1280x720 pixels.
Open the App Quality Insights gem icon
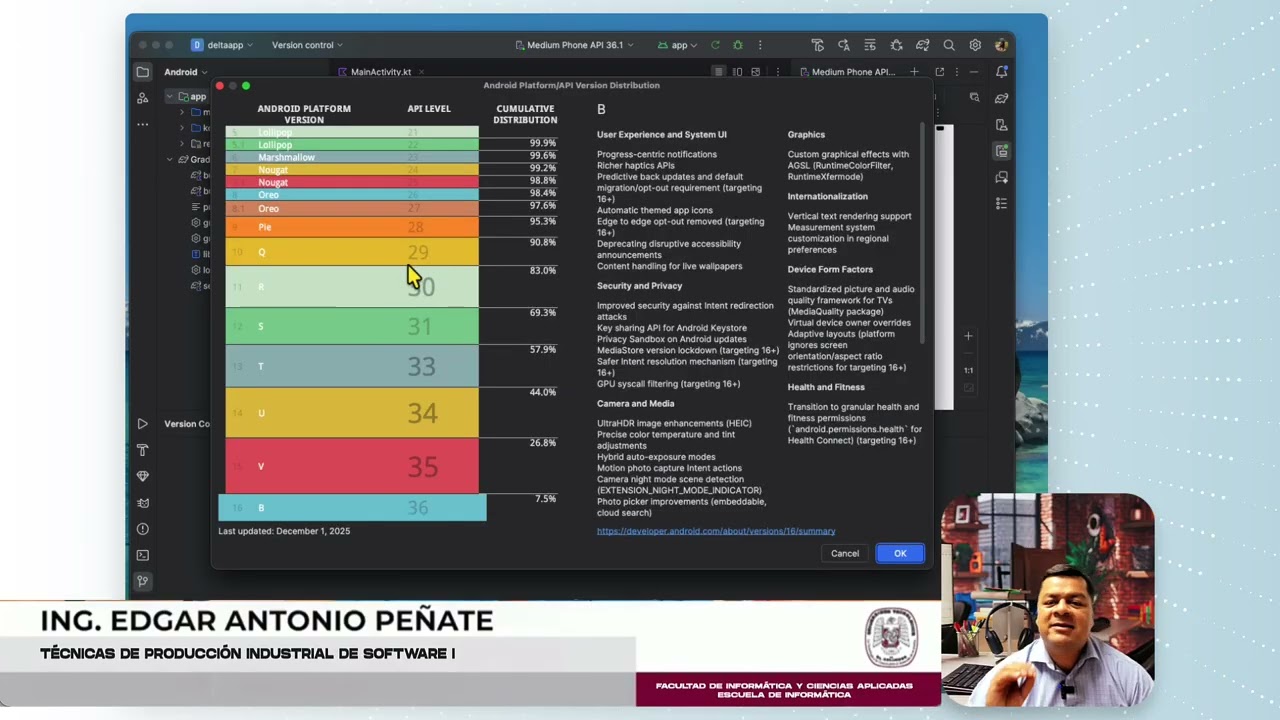(143, 476)
